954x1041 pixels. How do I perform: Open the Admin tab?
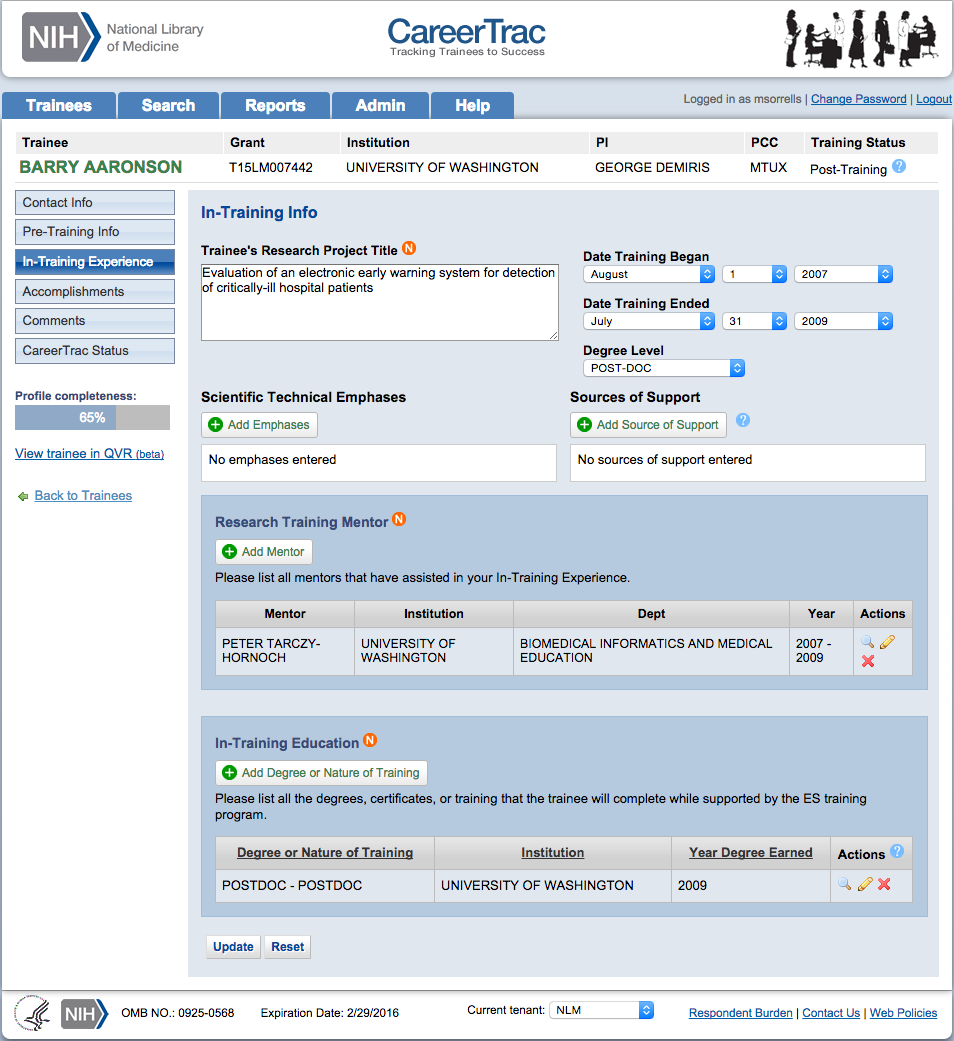tap(380, 106)
